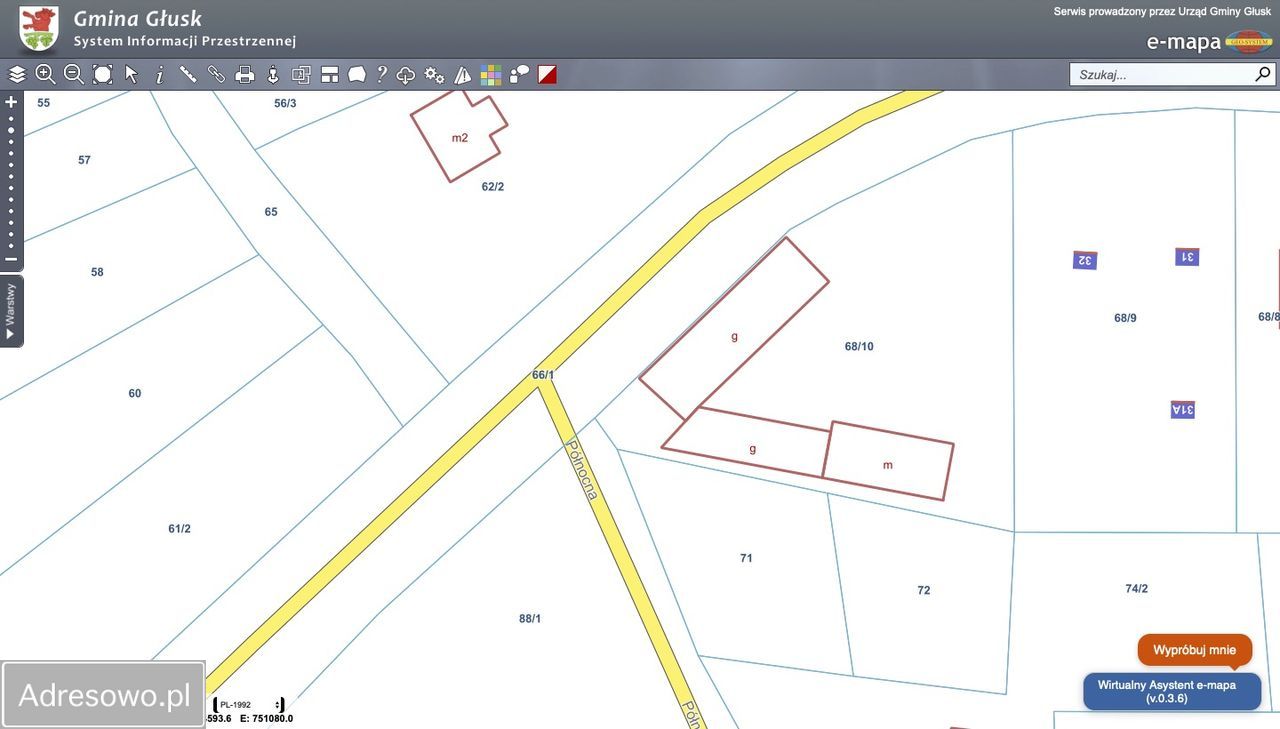Click the warning triangle toolbar icon
Screen dimensions: 1280x729
[463, 75]
